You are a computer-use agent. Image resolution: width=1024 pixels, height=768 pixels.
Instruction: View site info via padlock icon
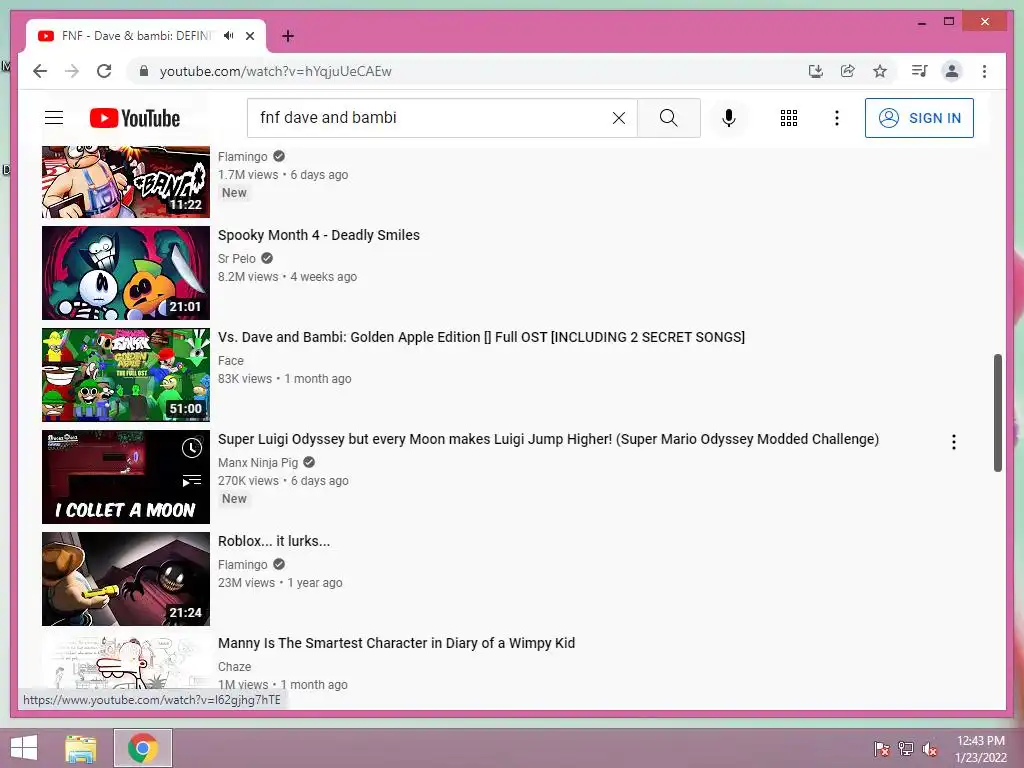[144, 71]
